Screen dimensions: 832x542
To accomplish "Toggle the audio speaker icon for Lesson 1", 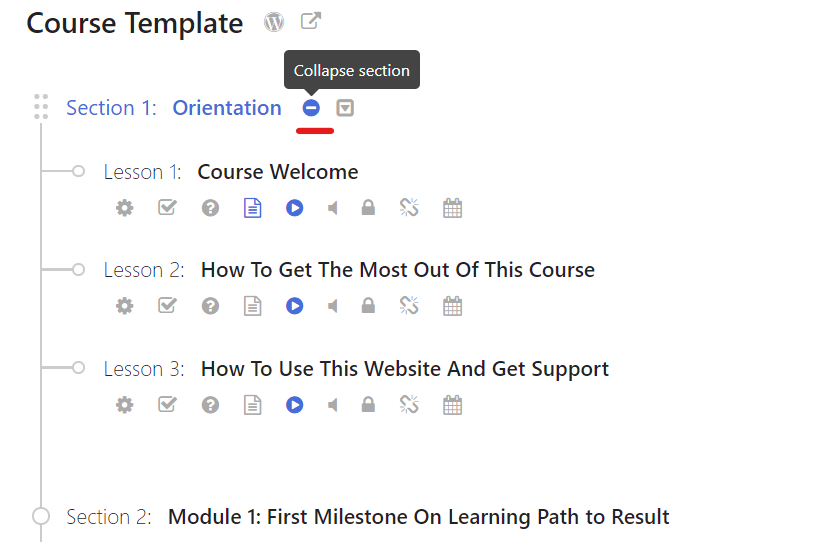I will [333, 208].
